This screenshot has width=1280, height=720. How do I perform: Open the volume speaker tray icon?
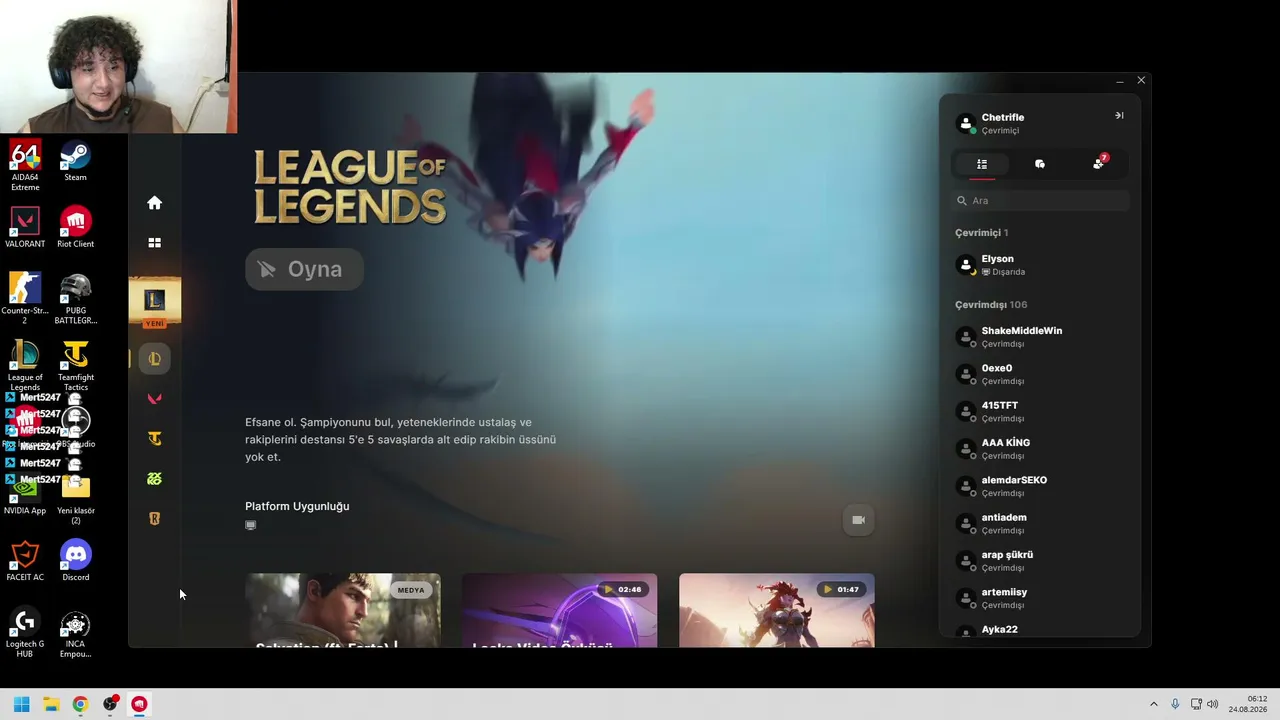1213,704
